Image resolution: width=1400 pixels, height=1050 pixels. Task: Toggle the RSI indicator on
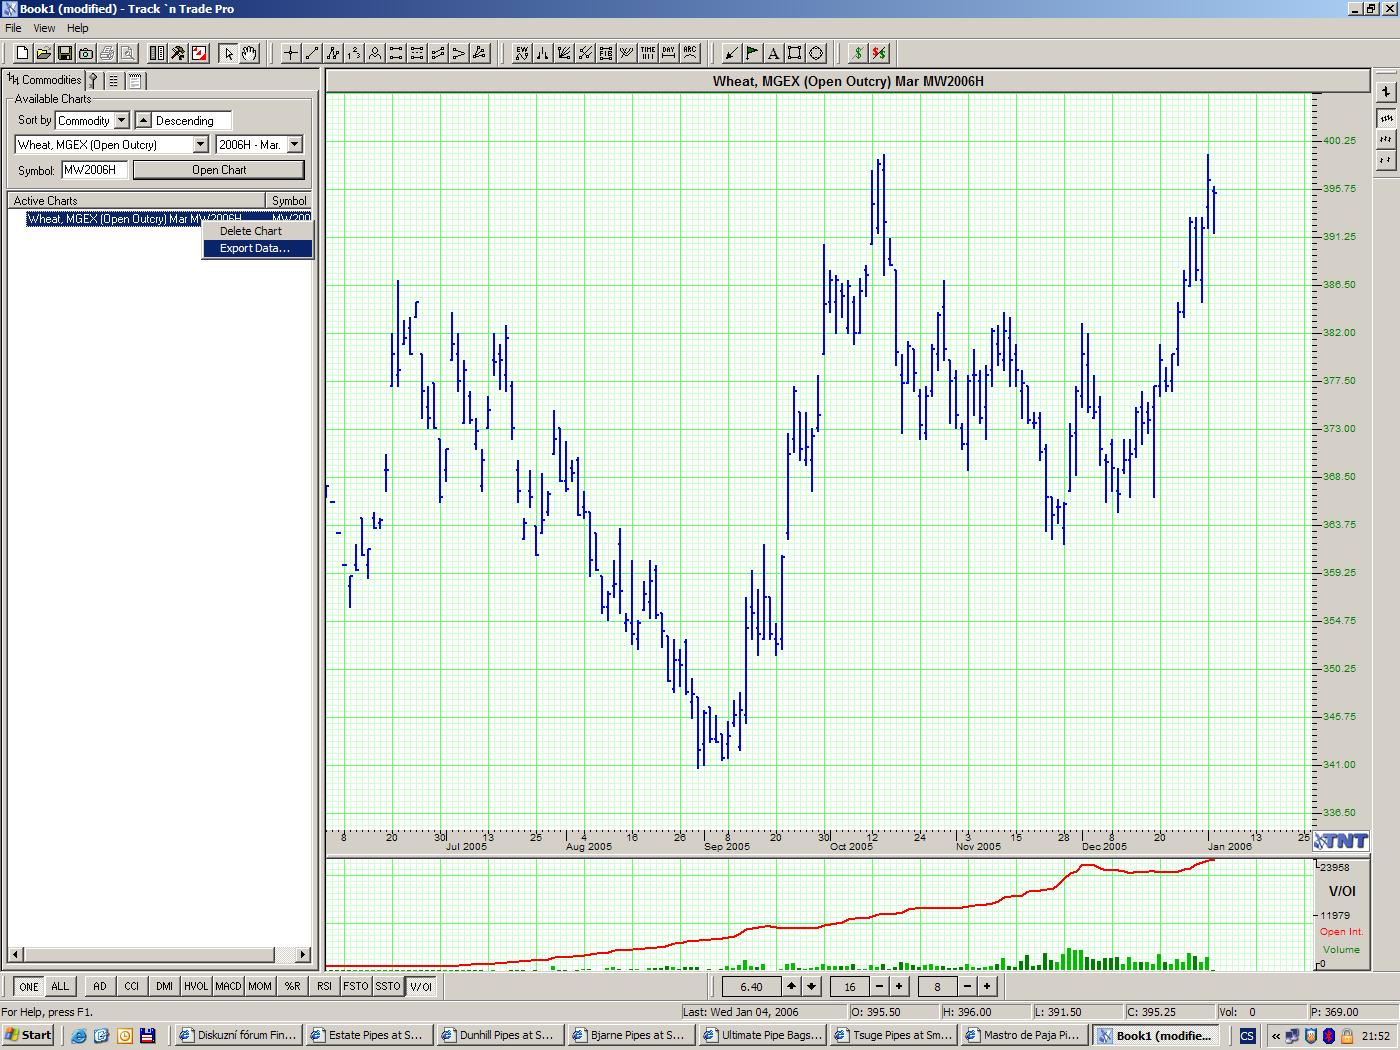pyautogui.click(x=324, y=986)
